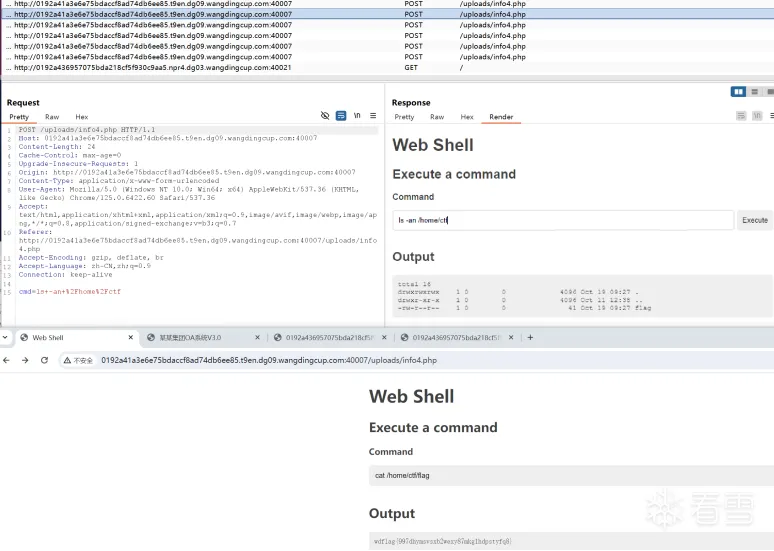Select the Raw tab in Request

[x=52, y=117]
